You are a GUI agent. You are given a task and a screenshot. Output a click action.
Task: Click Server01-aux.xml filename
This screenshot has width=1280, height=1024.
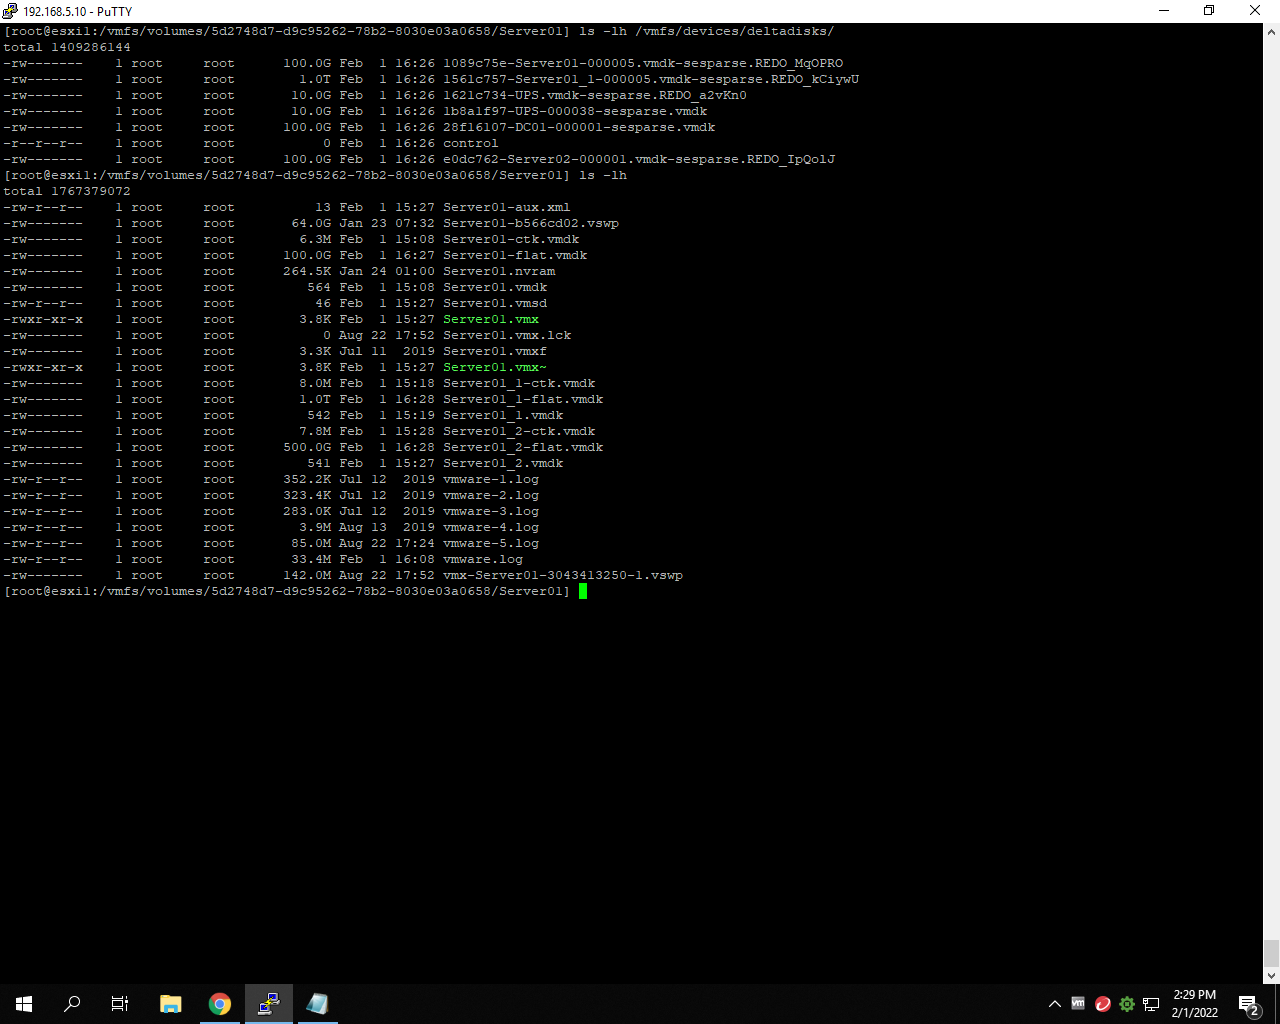point(507,207)
